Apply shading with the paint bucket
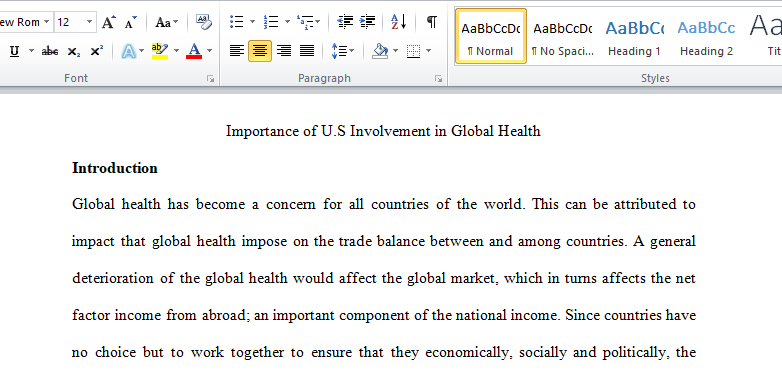Image resolution: width=782 pixels, height=371 pixels. click(381, 51)
